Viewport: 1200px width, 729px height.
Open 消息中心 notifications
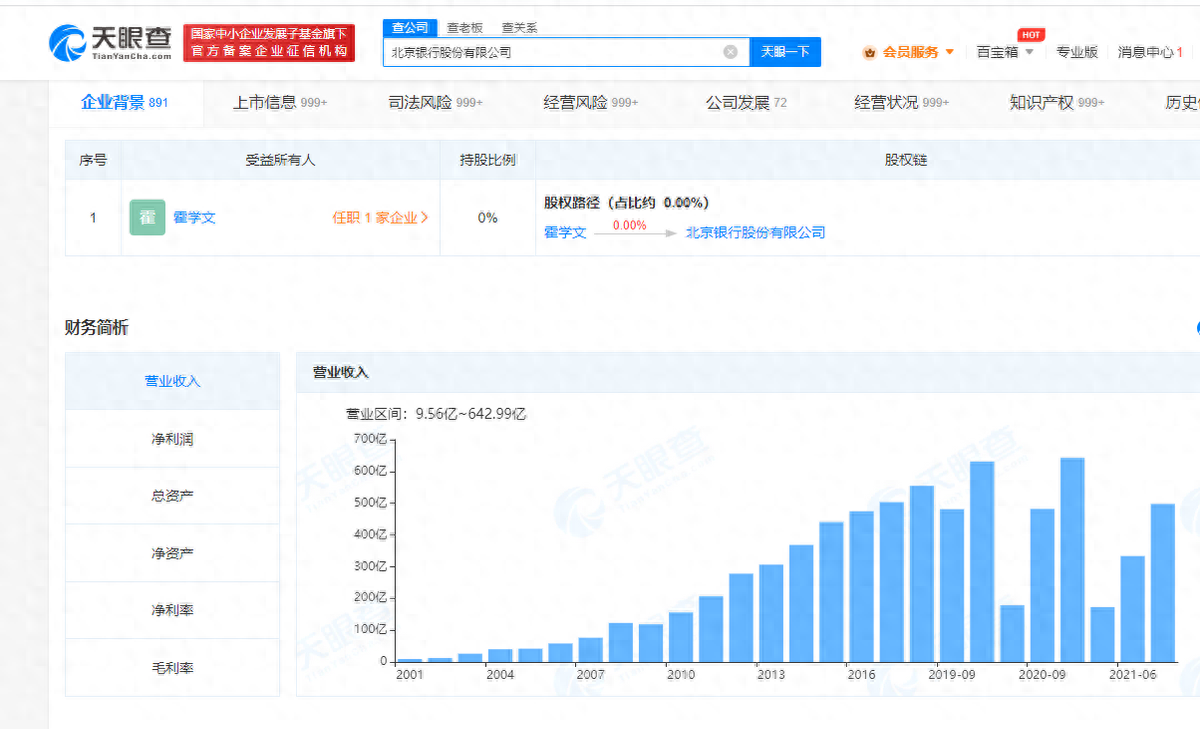tap(1150, 52)
